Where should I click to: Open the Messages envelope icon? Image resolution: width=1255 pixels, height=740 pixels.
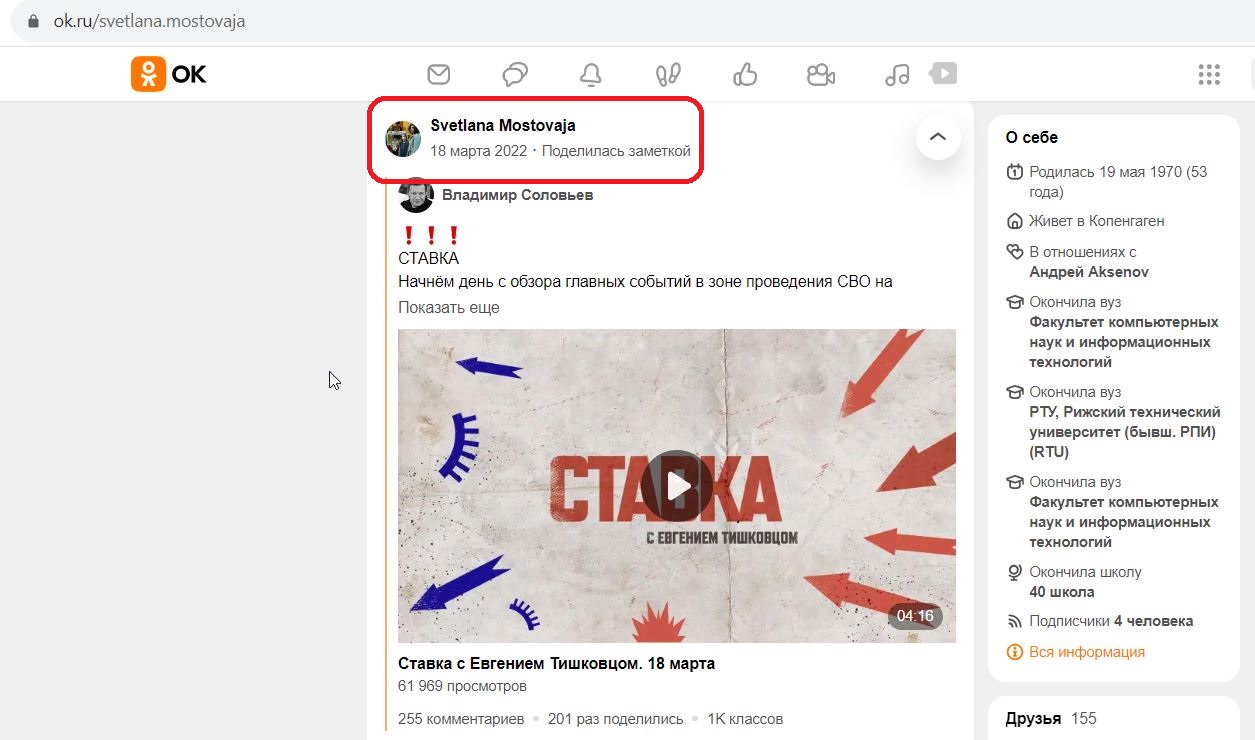tap(438, 74)
